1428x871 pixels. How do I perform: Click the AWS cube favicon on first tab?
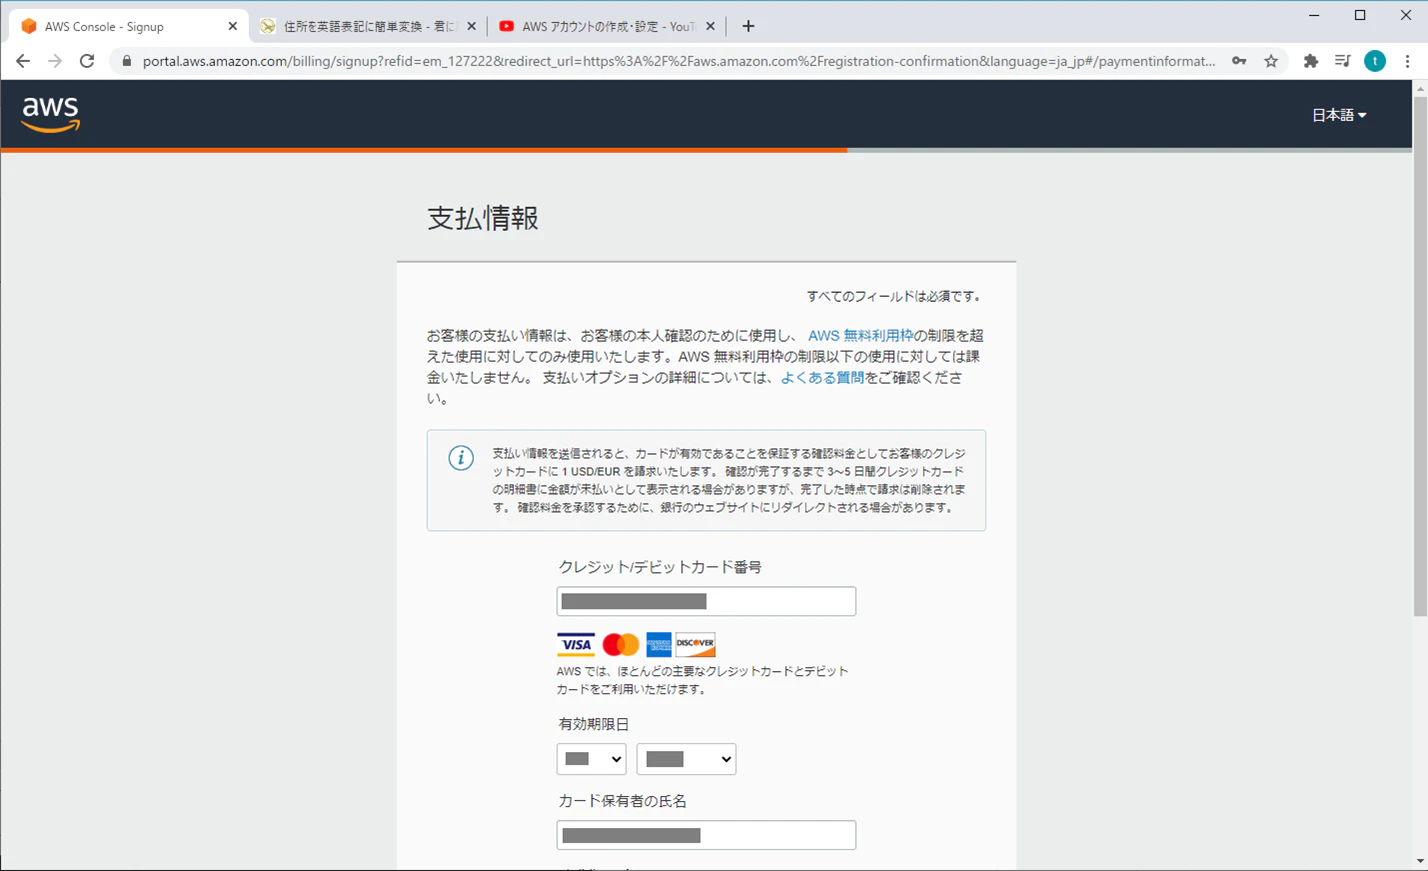click(x=28, y=26)
